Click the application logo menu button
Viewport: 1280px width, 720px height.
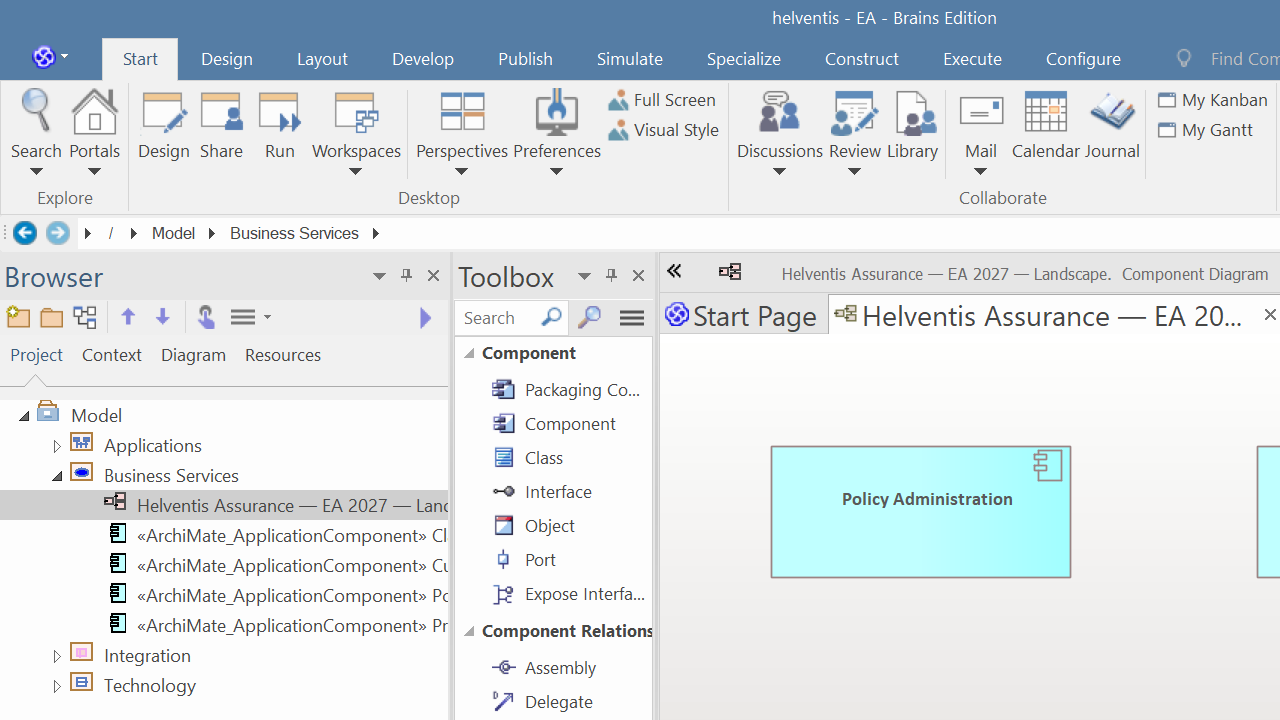[x=50, y=57]
